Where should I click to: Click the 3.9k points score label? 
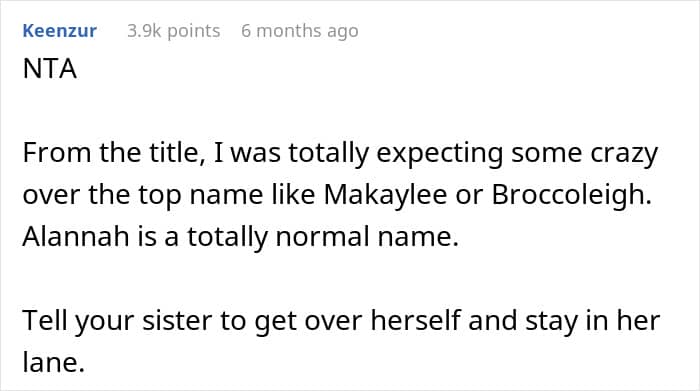(x=174, y=31)
